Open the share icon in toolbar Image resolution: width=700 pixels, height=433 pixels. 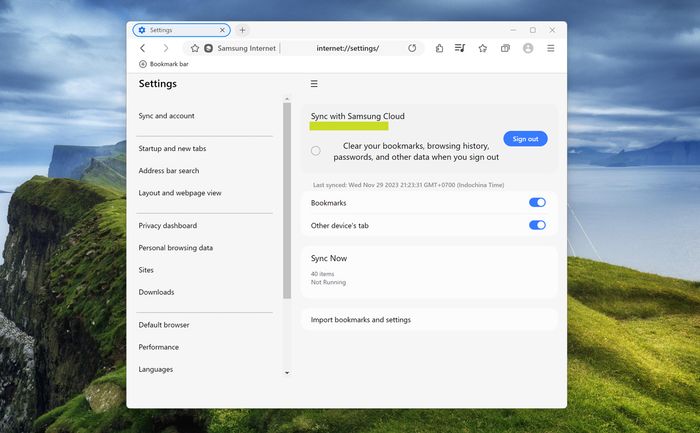(439, 48)
